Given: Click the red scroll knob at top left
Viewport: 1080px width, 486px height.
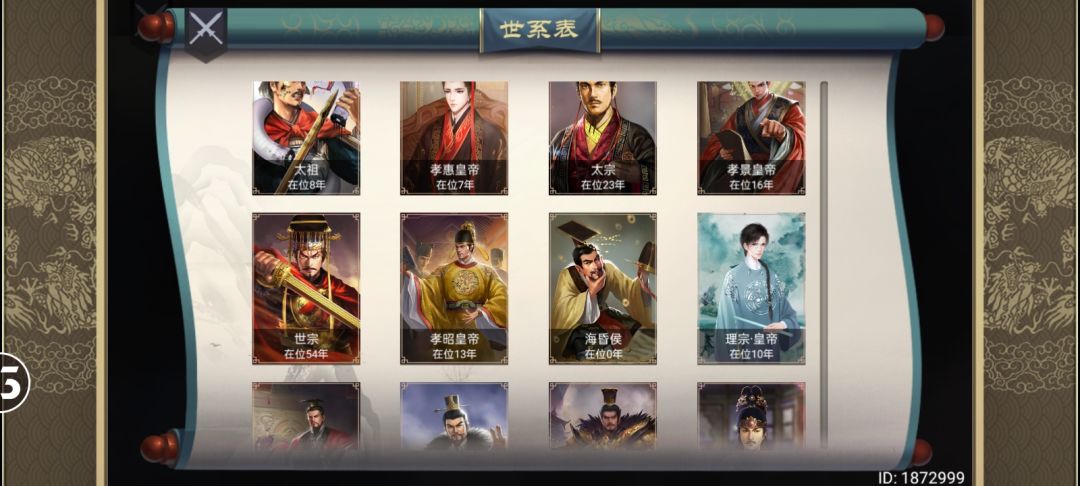Looking at the screenshot, I should tap(156, 27).
